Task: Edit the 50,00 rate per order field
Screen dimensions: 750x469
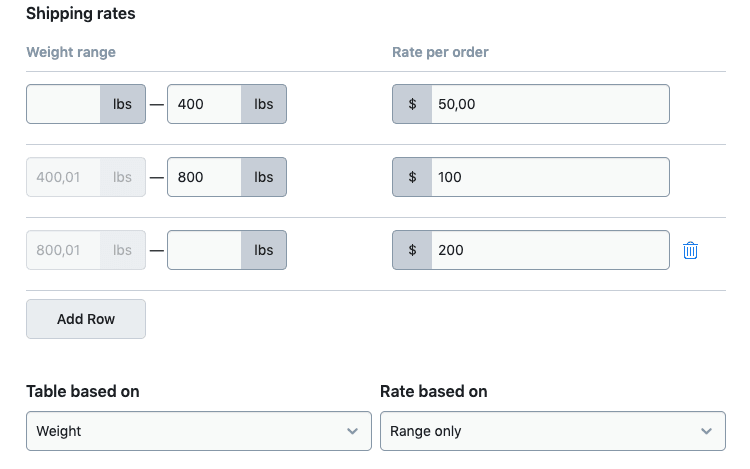Action: (x=549, y=104)
